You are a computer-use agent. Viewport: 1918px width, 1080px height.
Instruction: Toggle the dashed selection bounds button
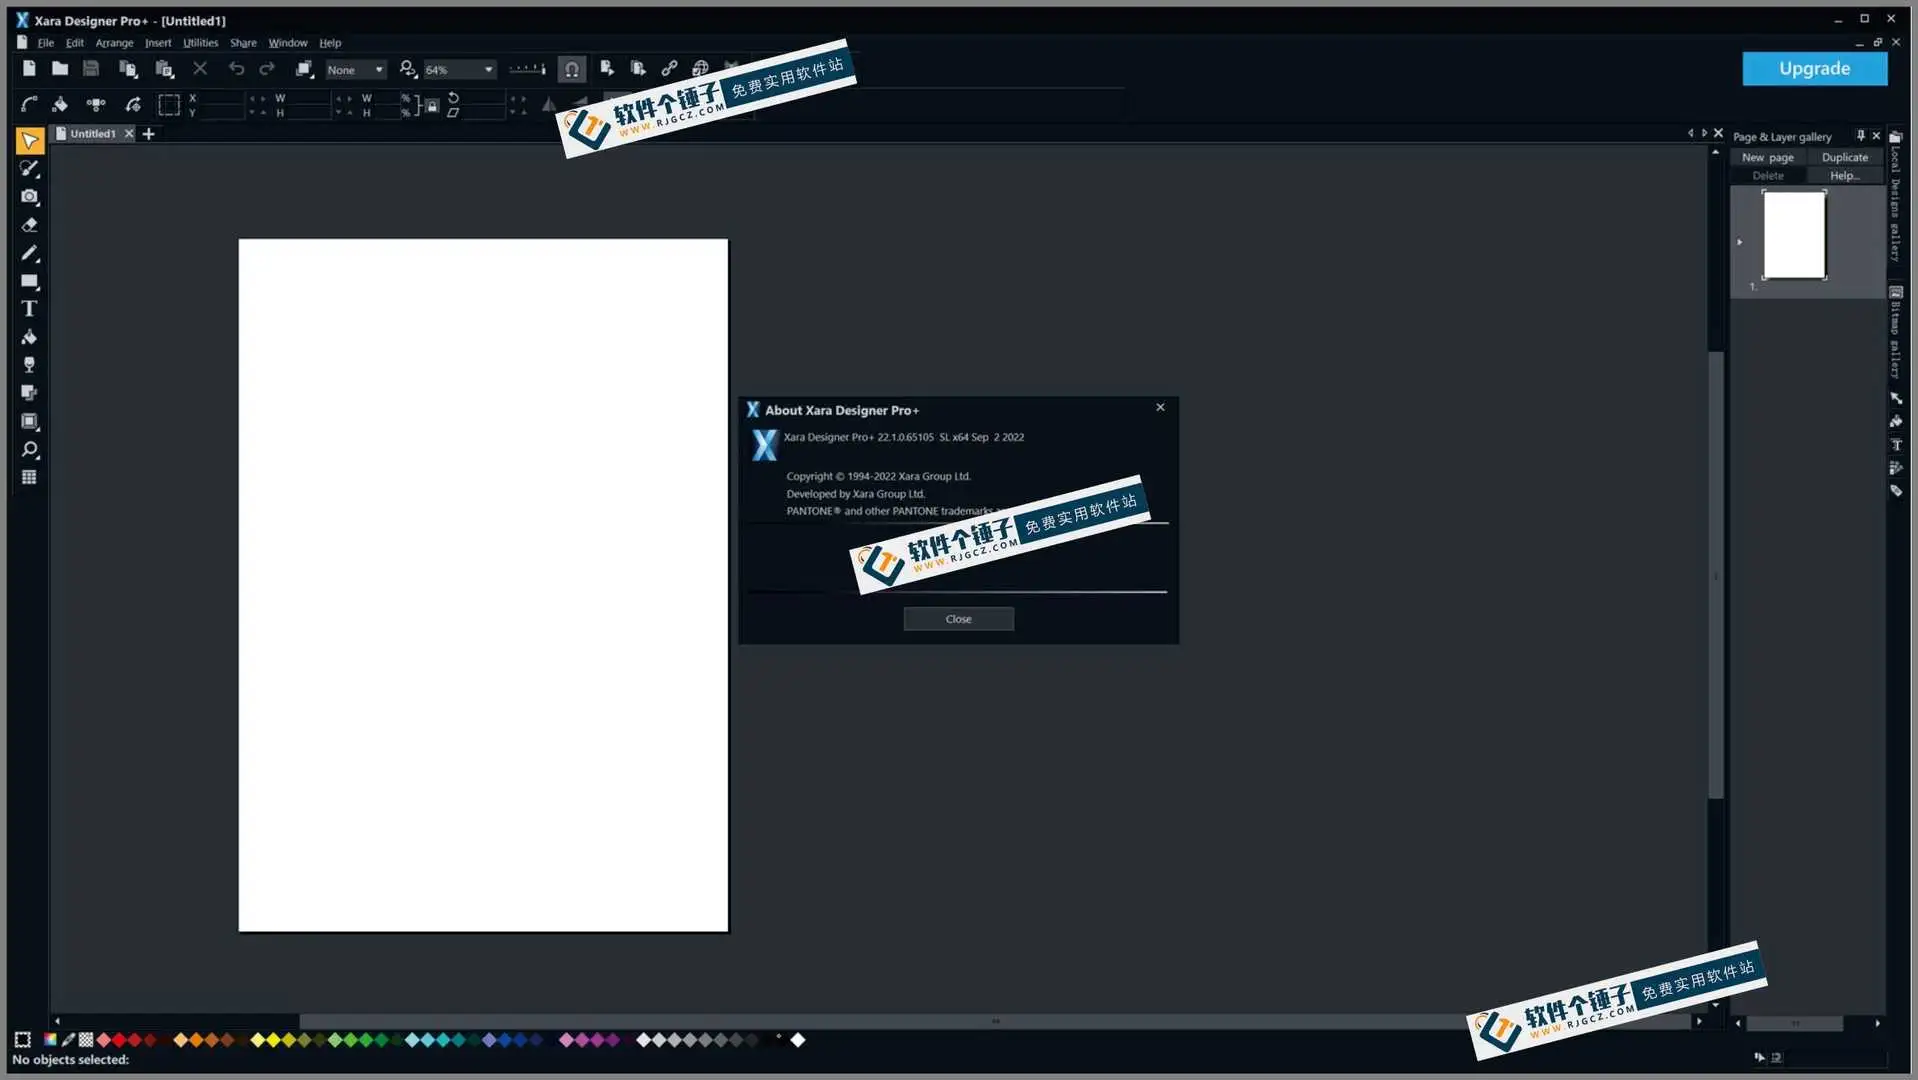click(x=169, y=105)
